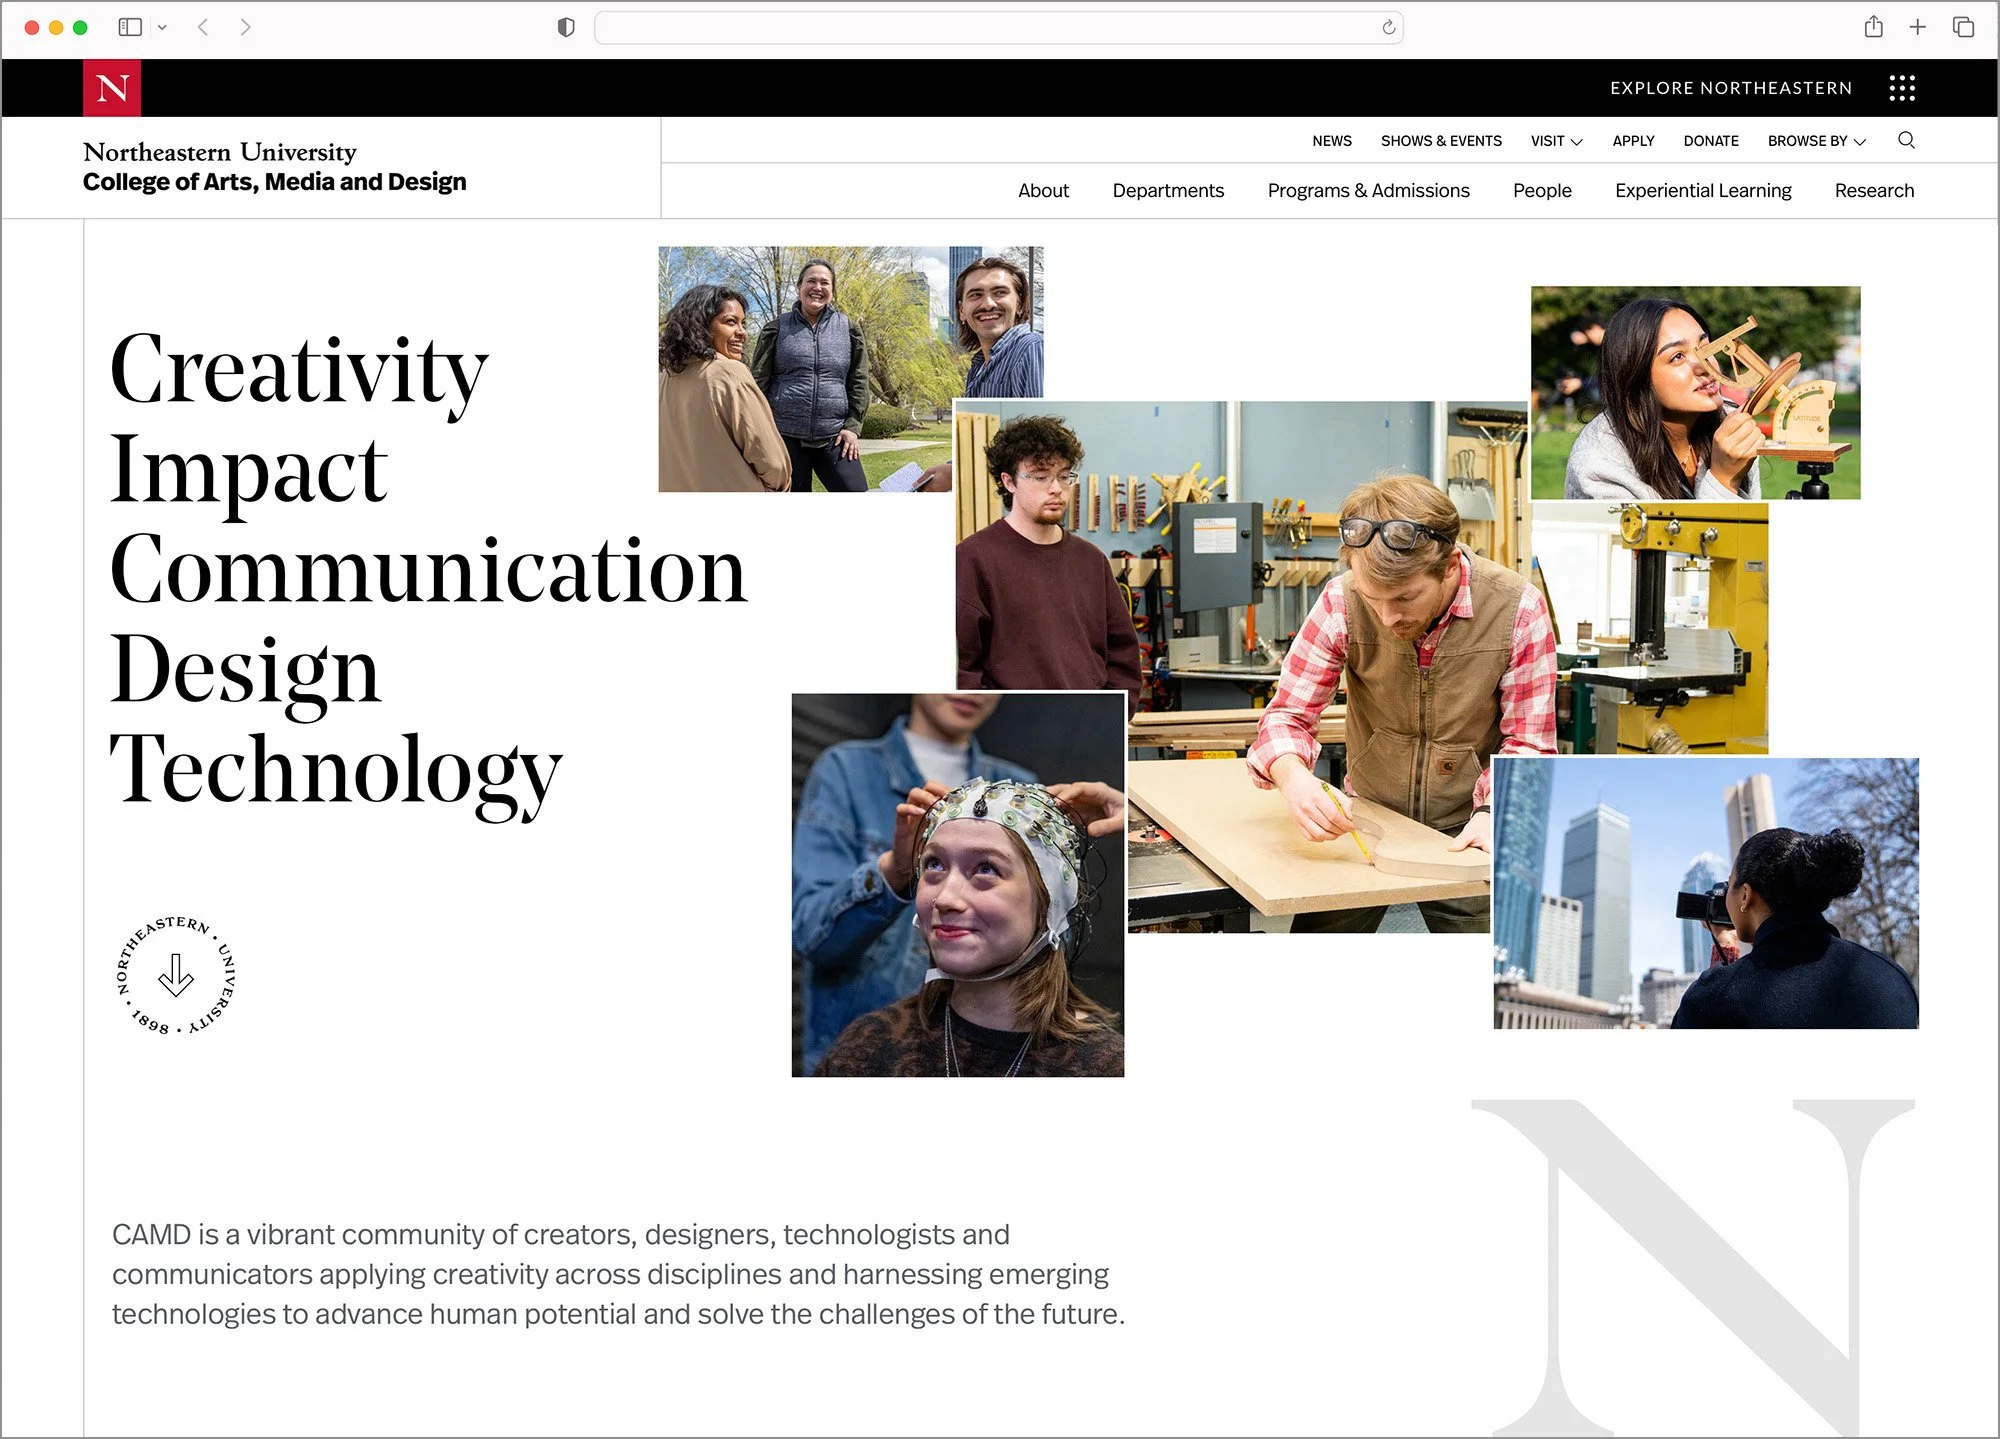Click the photo of woman with sextant
This screenshot has height=1439, width=2000.
(1695, 393)
